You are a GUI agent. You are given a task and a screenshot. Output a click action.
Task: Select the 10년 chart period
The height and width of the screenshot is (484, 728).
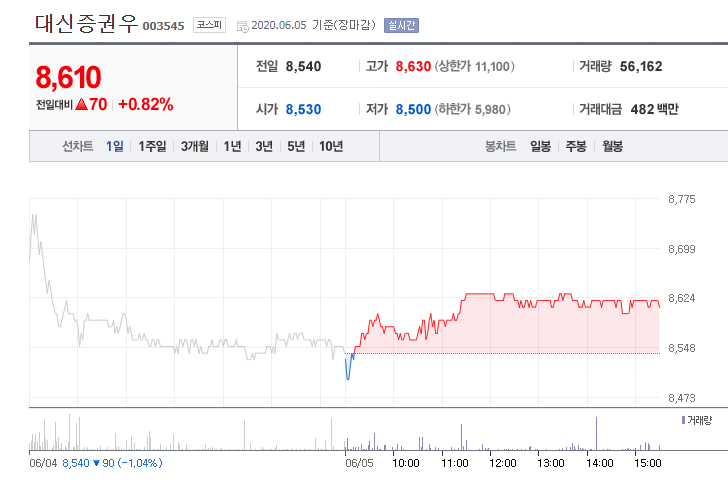point(331,146)
